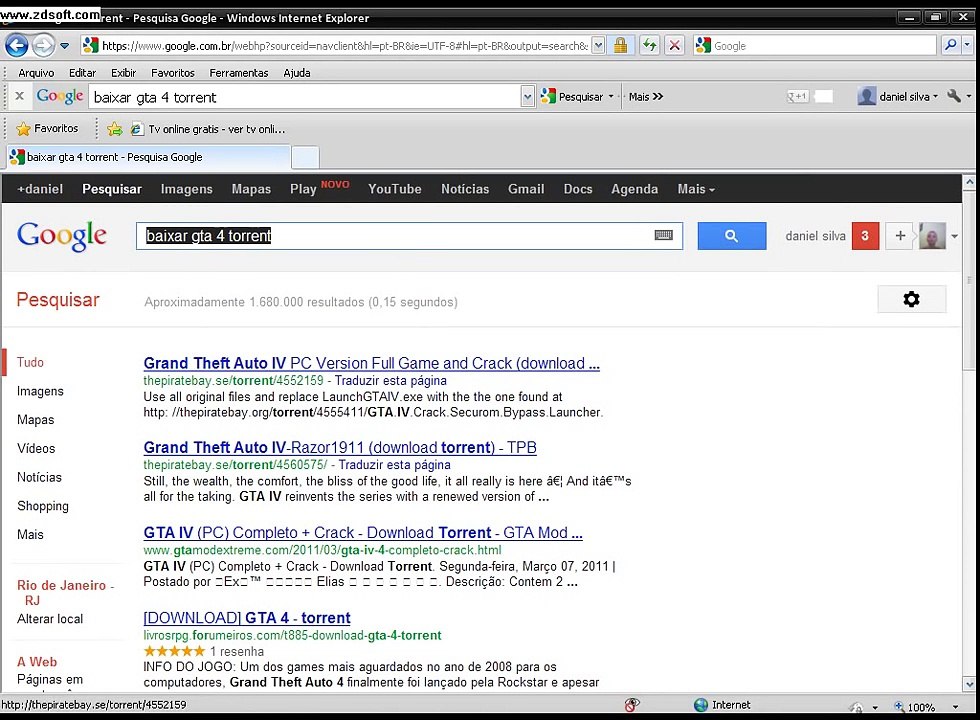Click the page scrollbar down arrow
980x720 pixels.
click(969, 683)
